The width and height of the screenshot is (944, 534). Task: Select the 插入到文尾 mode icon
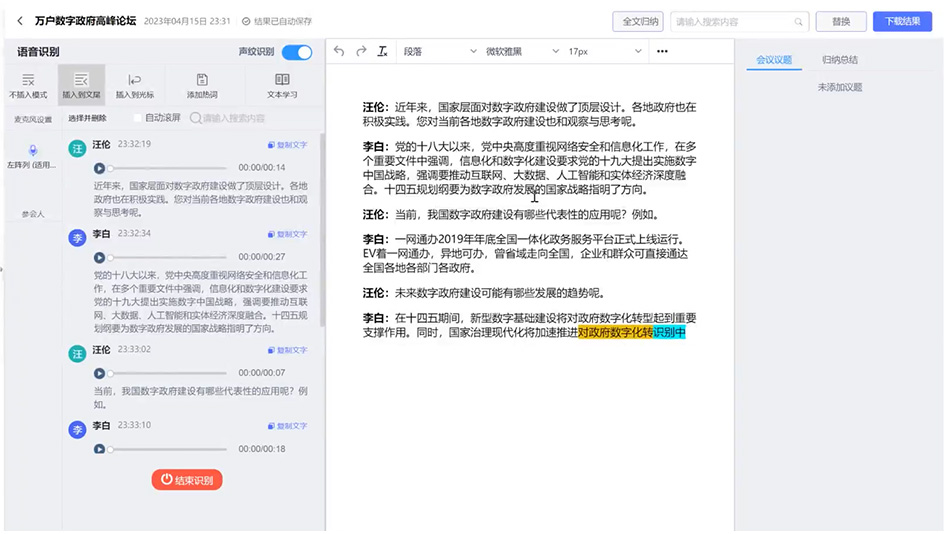[x=81, y=85]
